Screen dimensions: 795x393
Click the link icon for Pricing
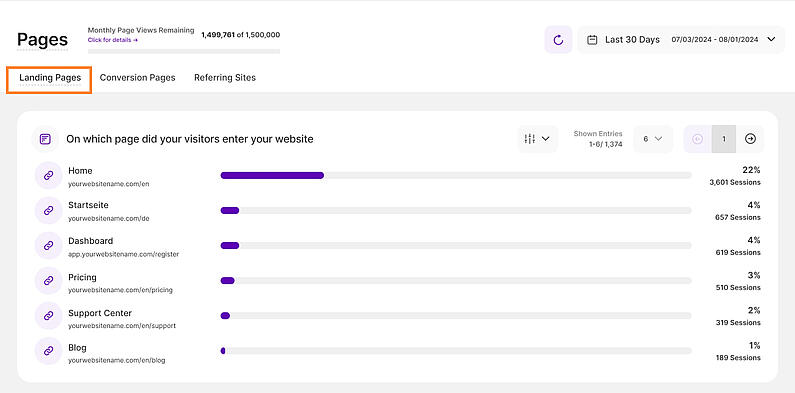click(48, 280)
